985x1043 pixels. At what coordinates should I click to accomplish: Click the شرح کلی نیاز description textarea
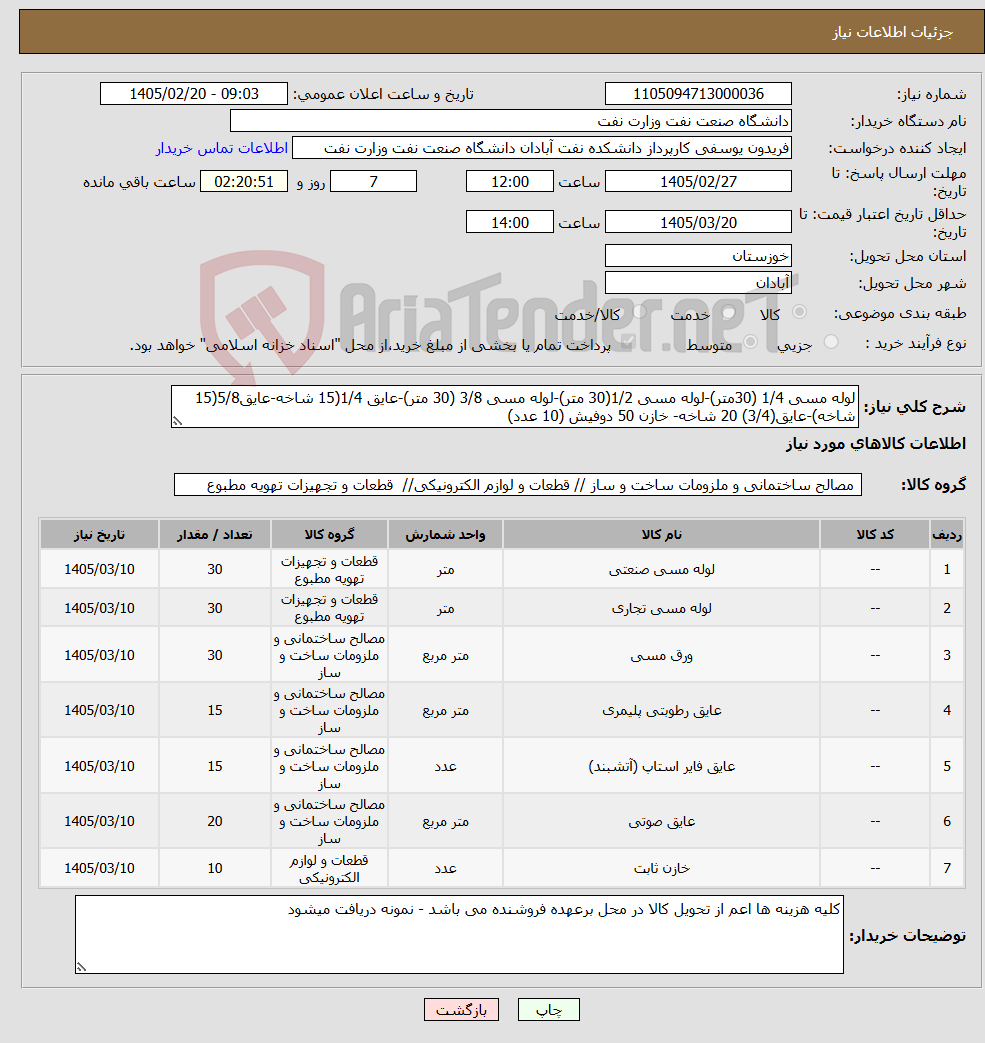(x=515, y=407)
